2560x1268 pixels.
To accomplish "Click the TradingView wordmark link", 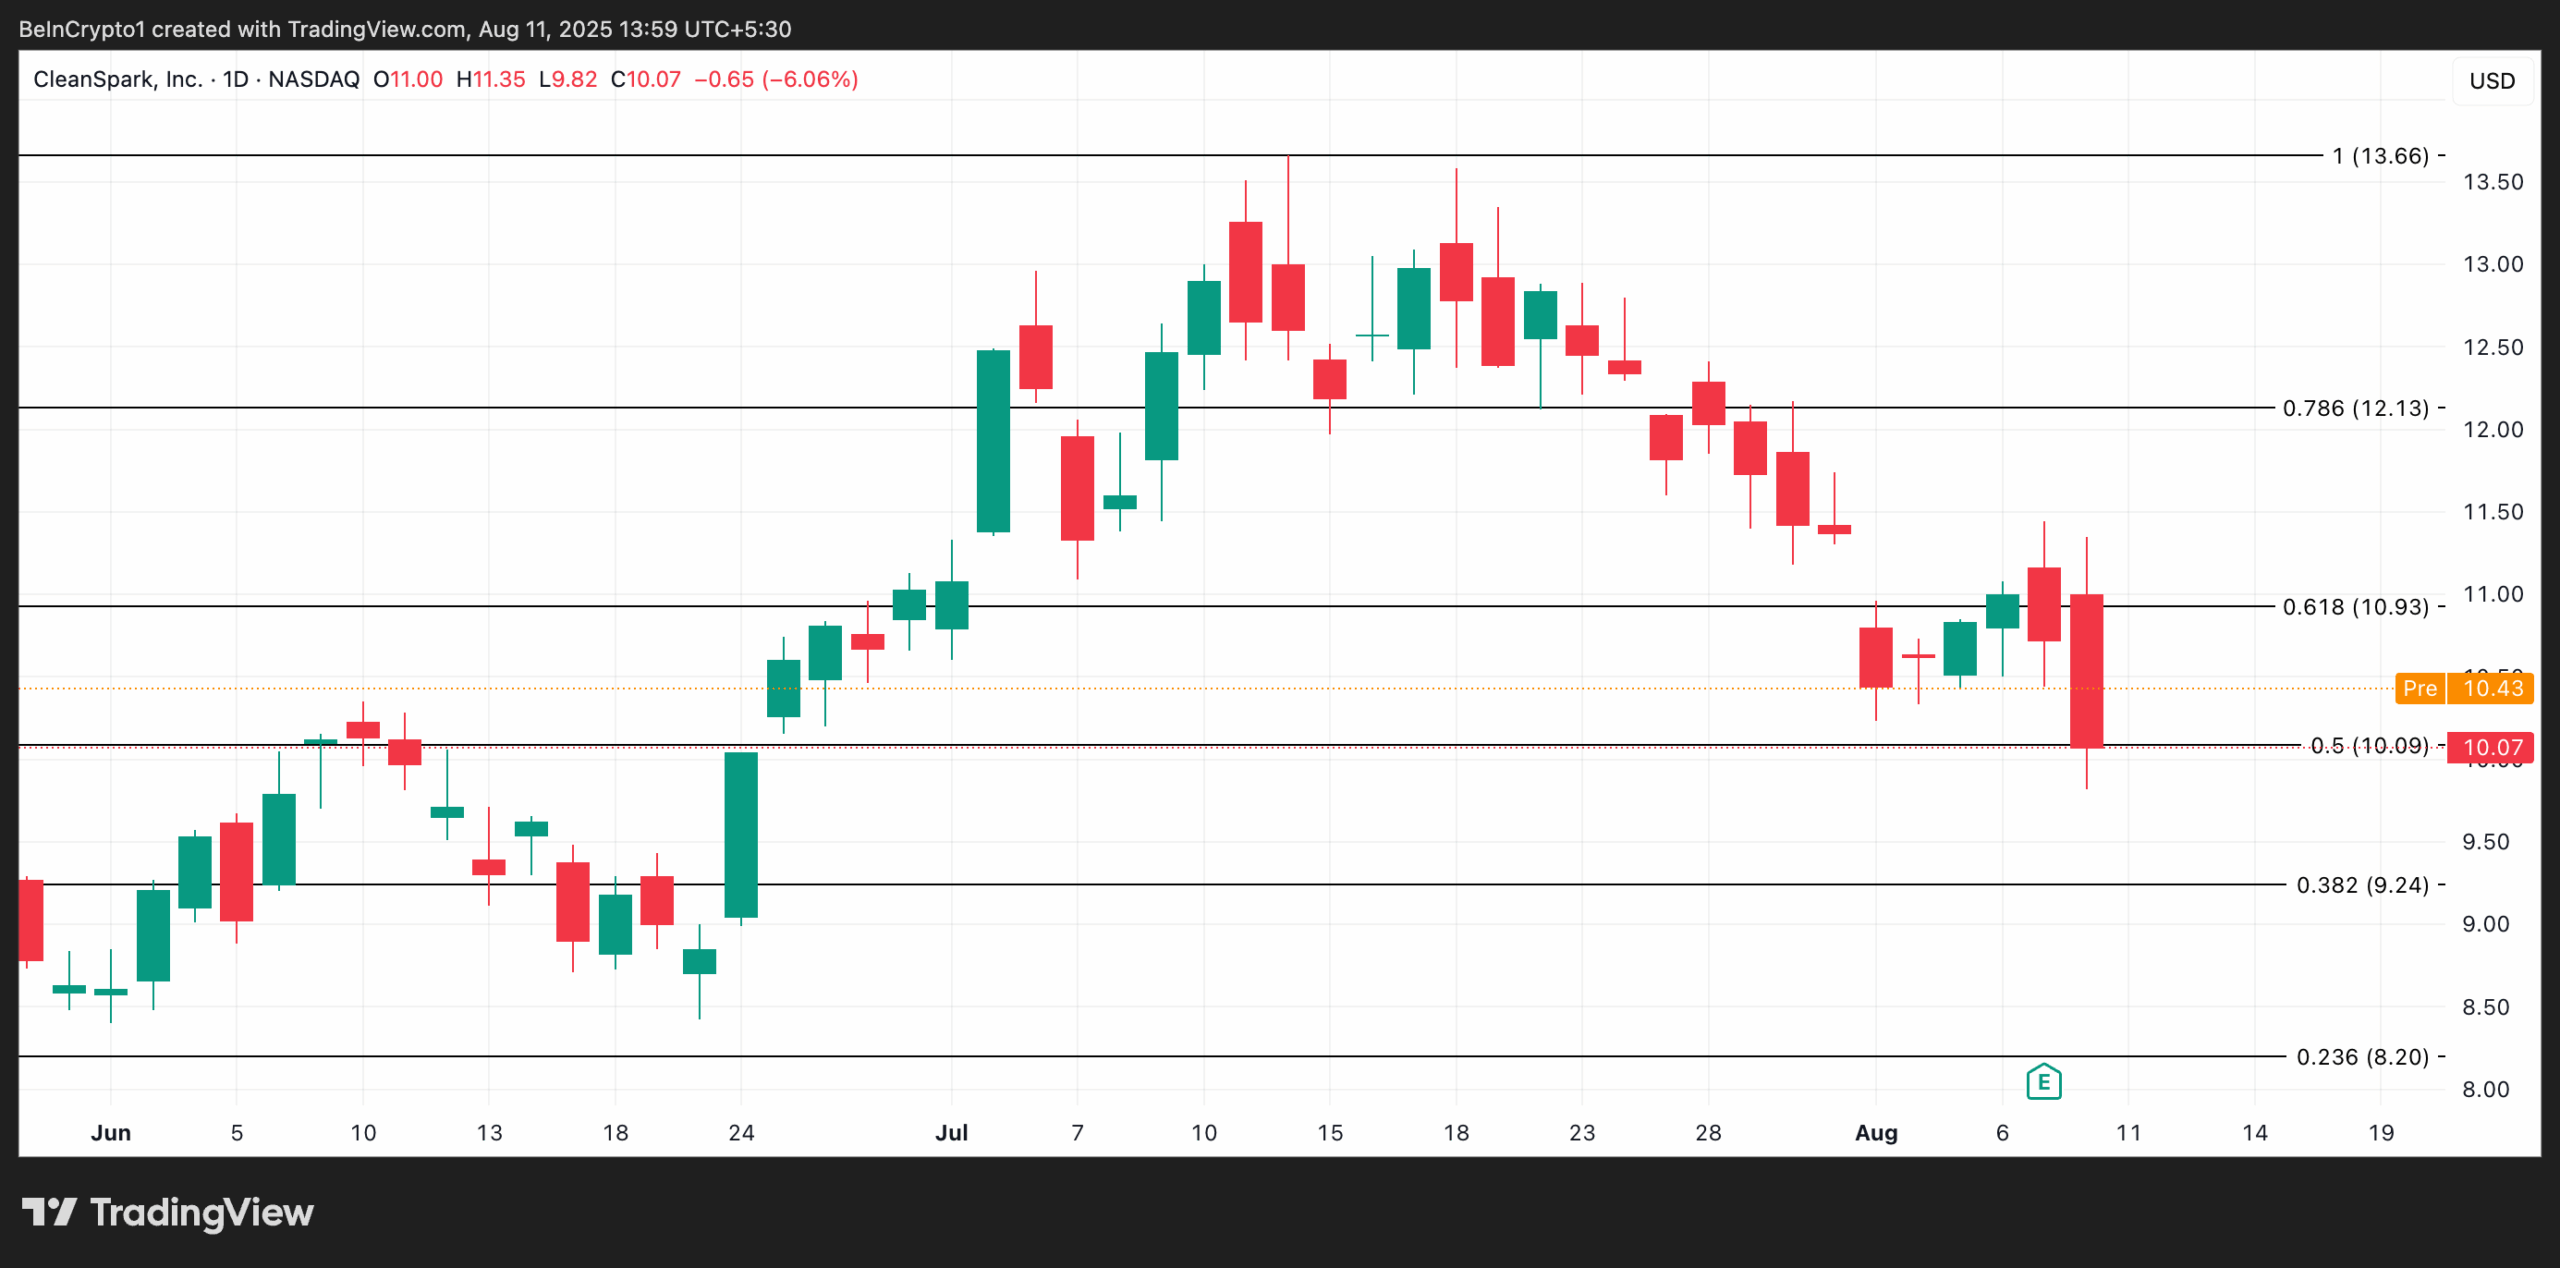I will coord(201,1212).
